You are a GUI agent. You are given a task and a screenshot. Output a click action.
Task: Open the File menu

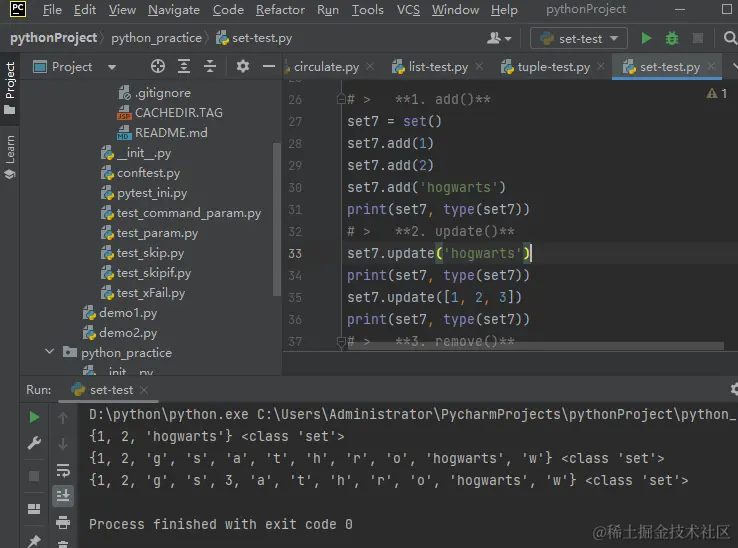click(x=52, y=9)
